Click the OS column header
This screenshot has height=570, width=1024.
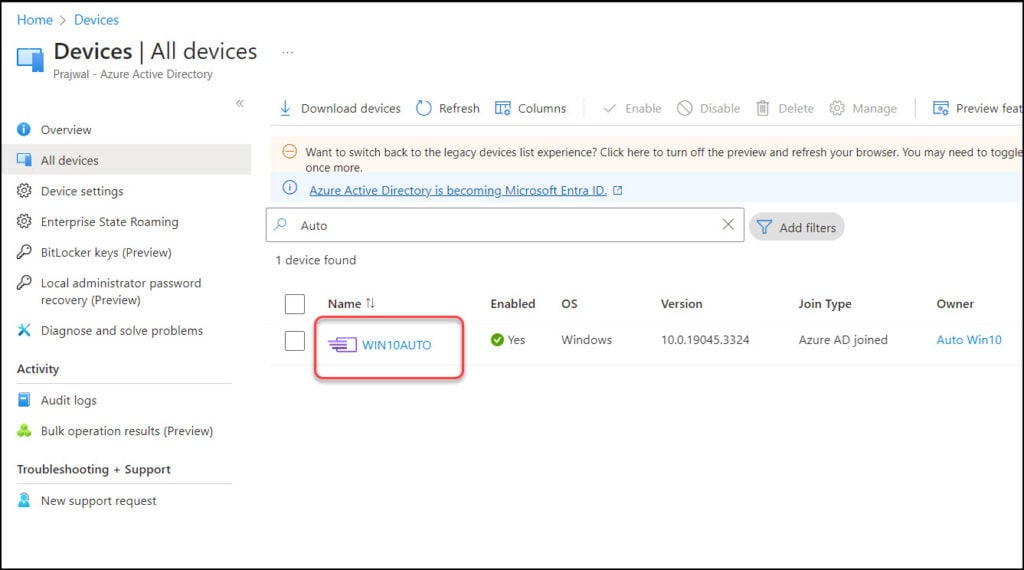pyautogui.click(x=569, y=304)
